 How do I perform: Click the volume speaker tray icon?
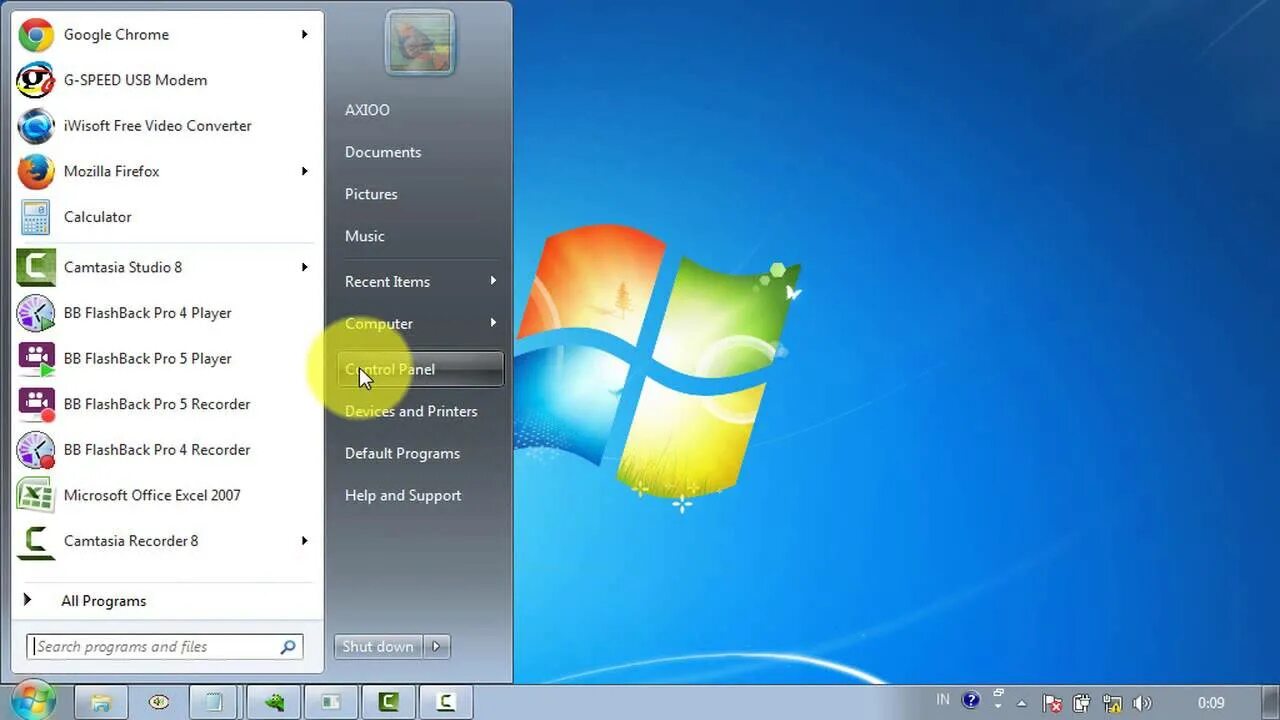1143,703
